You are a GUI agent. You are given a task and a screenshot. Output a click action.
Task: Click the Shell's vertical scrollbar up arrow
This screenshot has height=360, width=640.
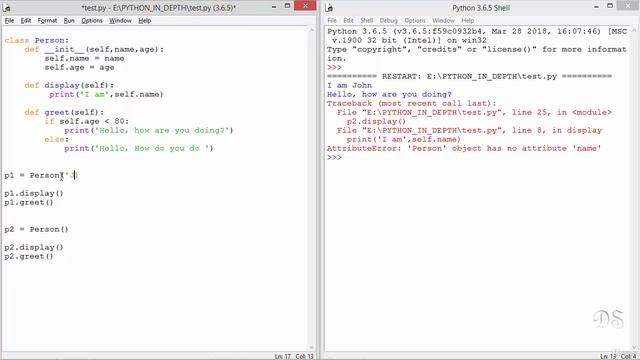(634, 30)
